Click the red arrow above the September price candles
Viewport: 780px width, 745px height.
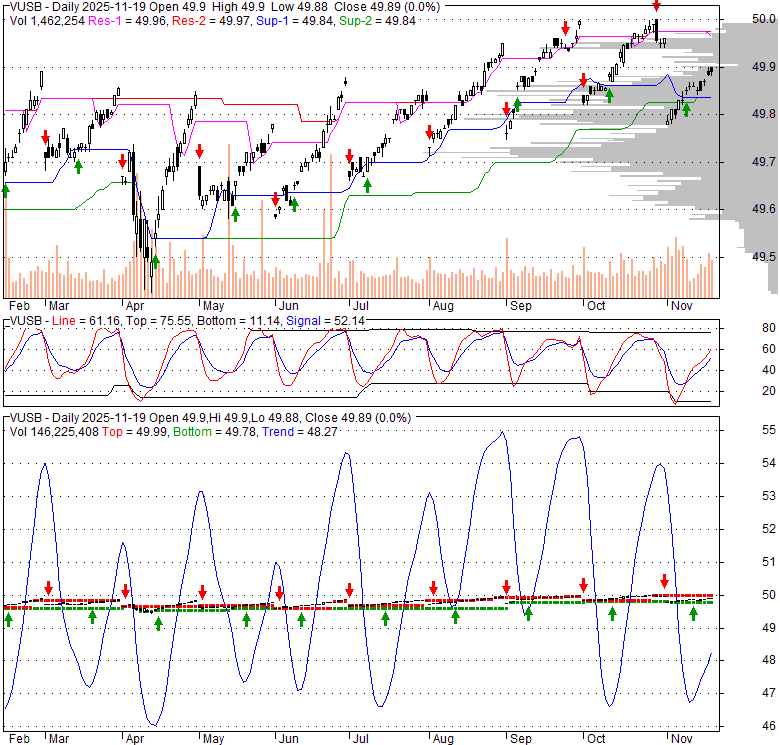coord(567,27)
